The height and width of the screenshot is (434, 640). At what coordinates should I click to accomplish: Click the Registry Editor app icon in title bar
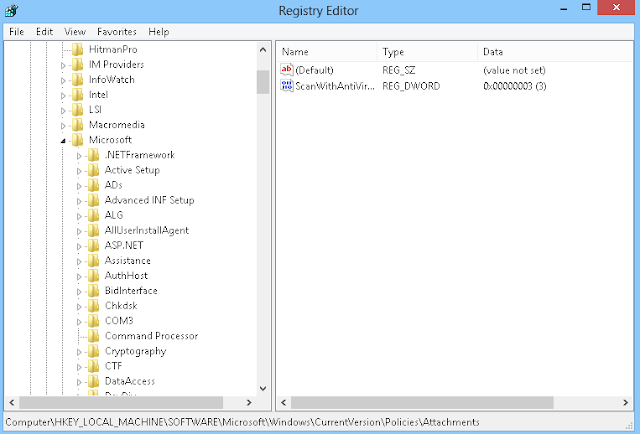click(11, 10)
